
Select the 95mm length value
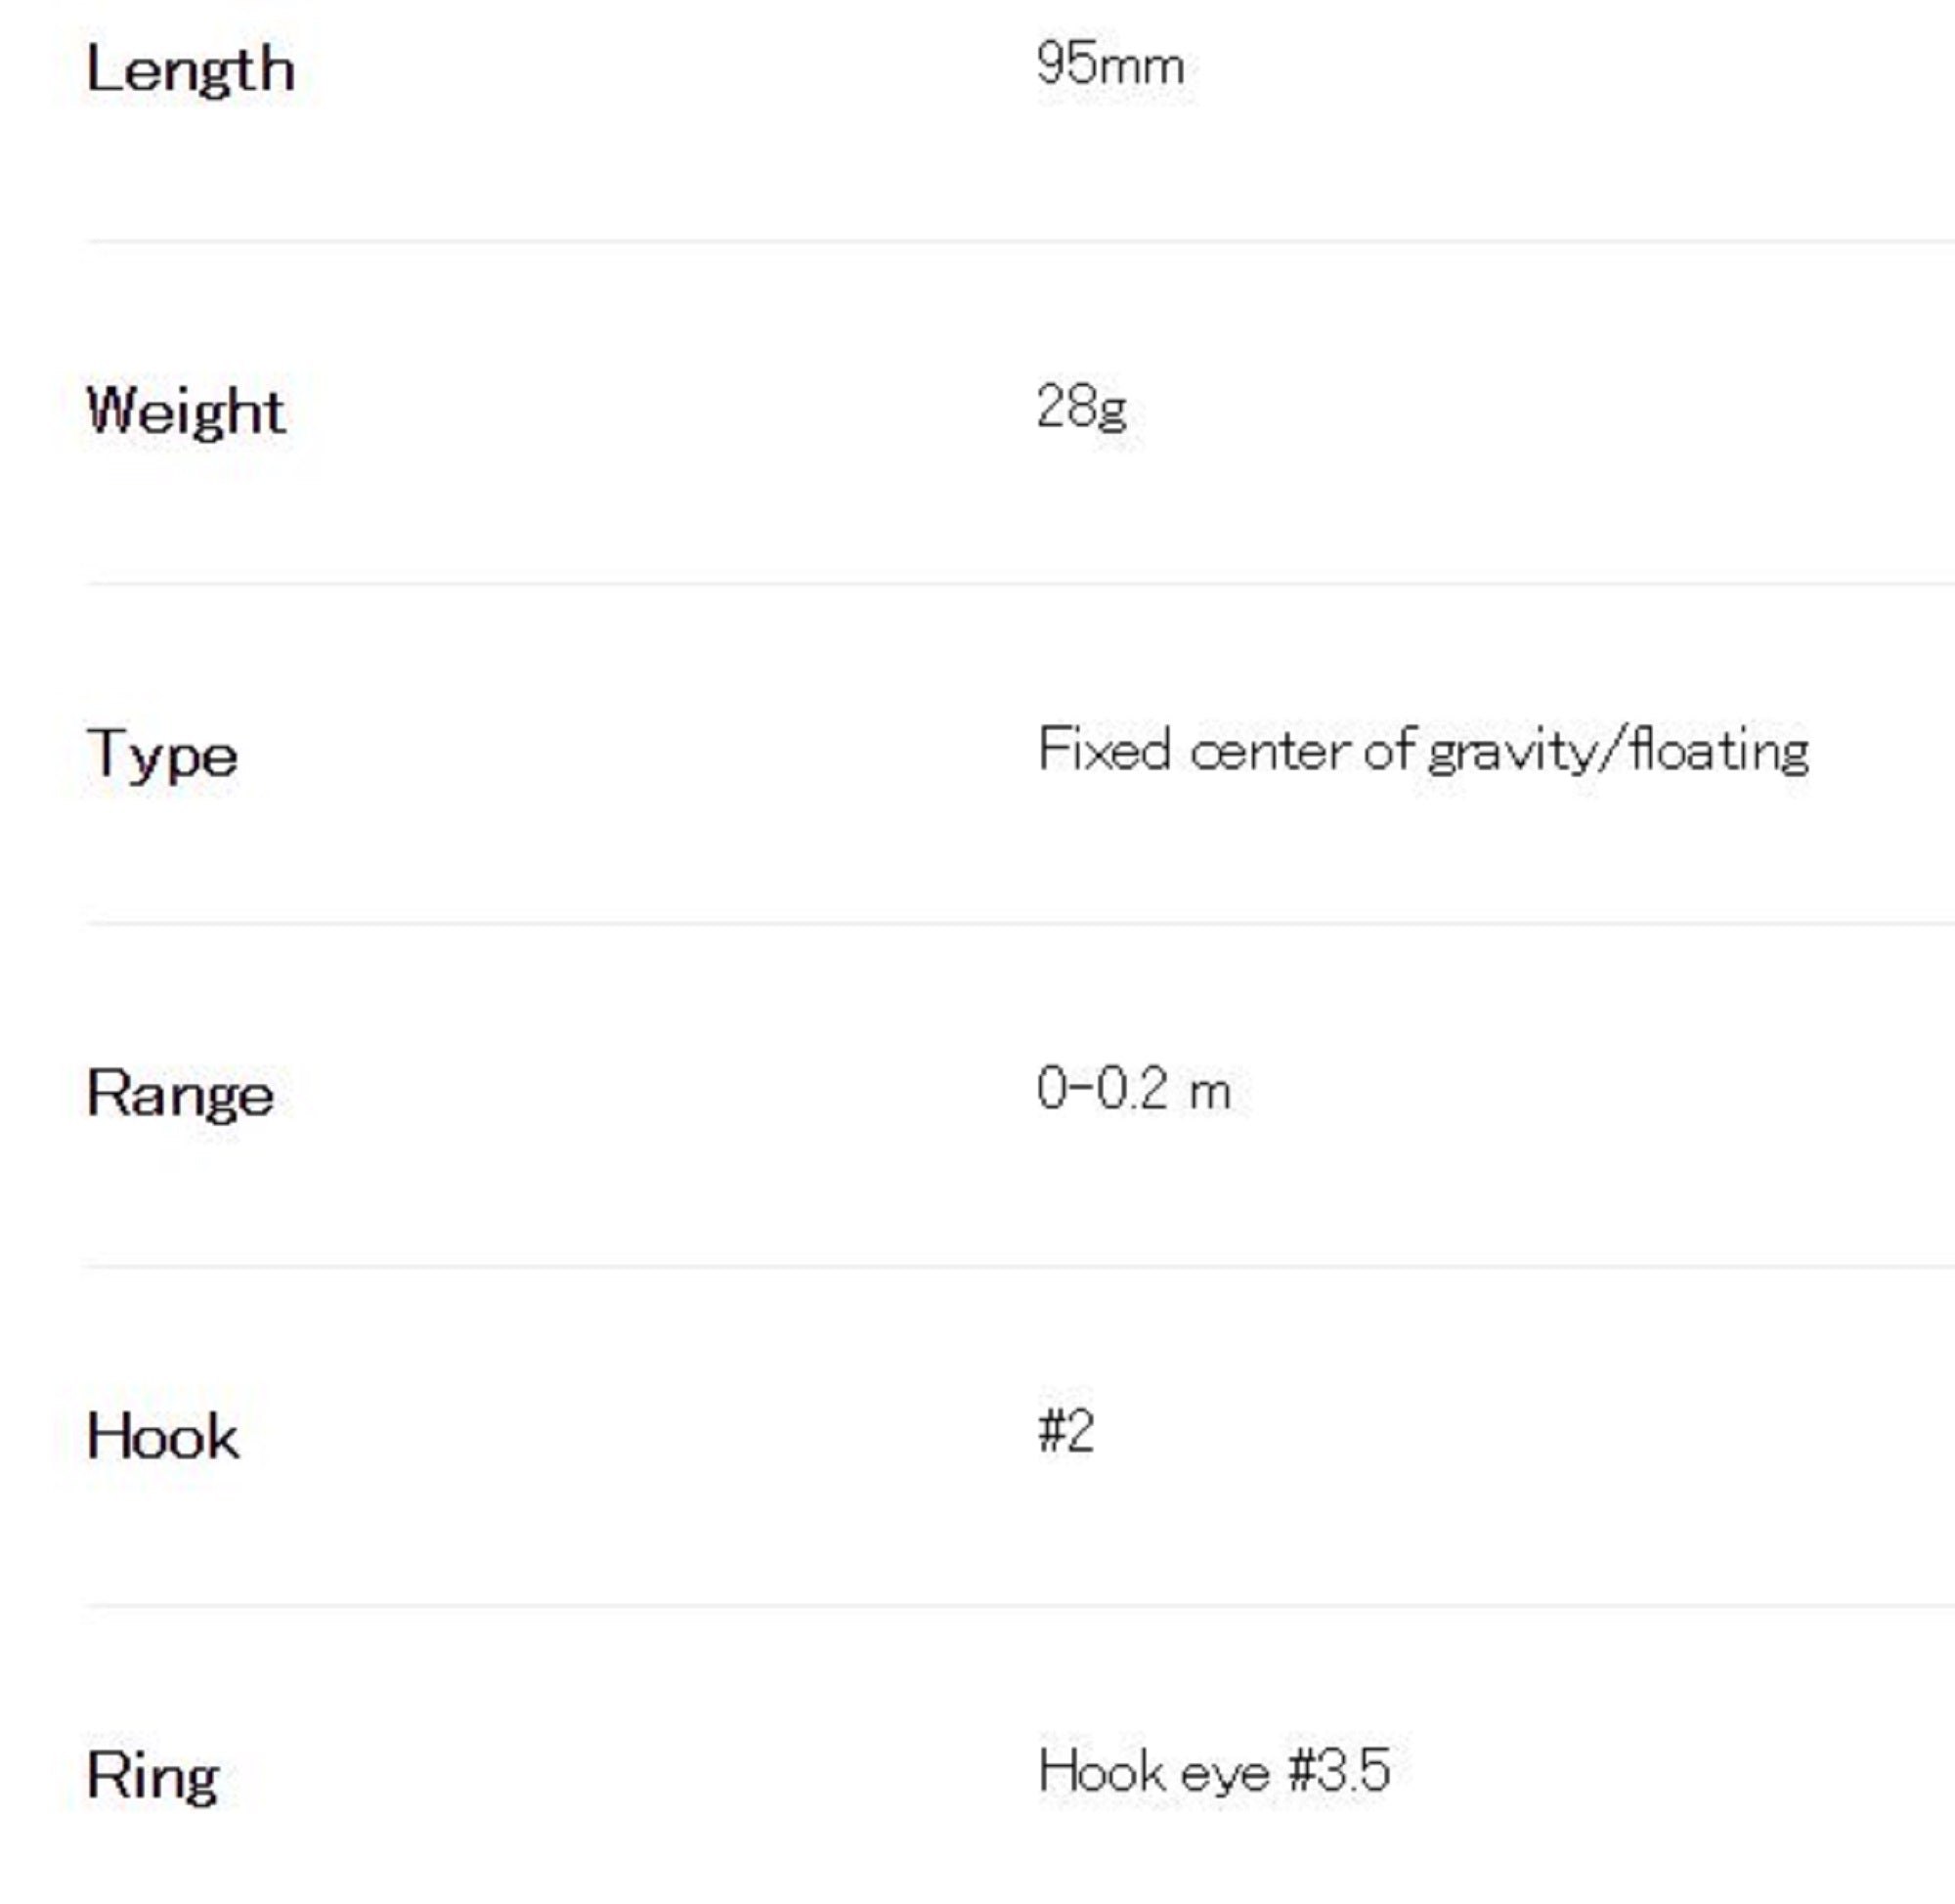click(1110, 65)
